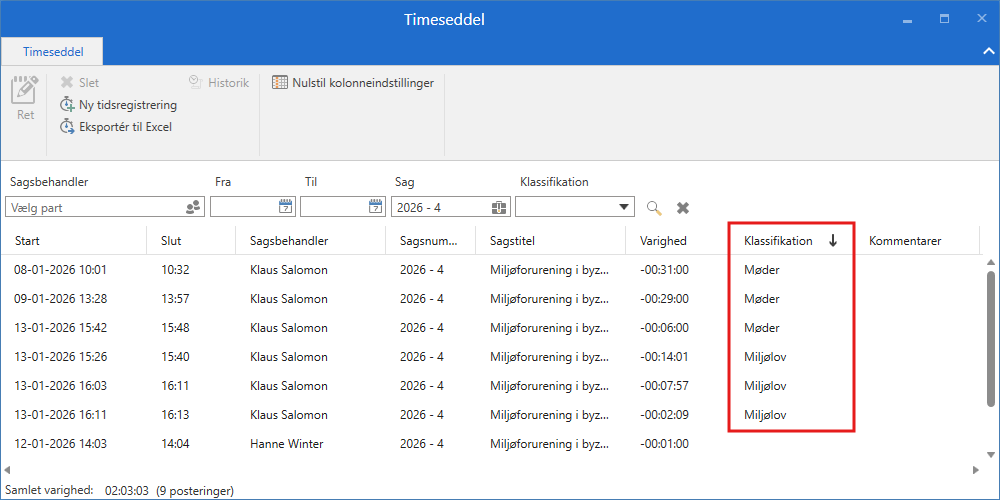Open the Fra date calendar icon
The height and width of the screenshot is (500, 1000).
click(x=285, y=207)
